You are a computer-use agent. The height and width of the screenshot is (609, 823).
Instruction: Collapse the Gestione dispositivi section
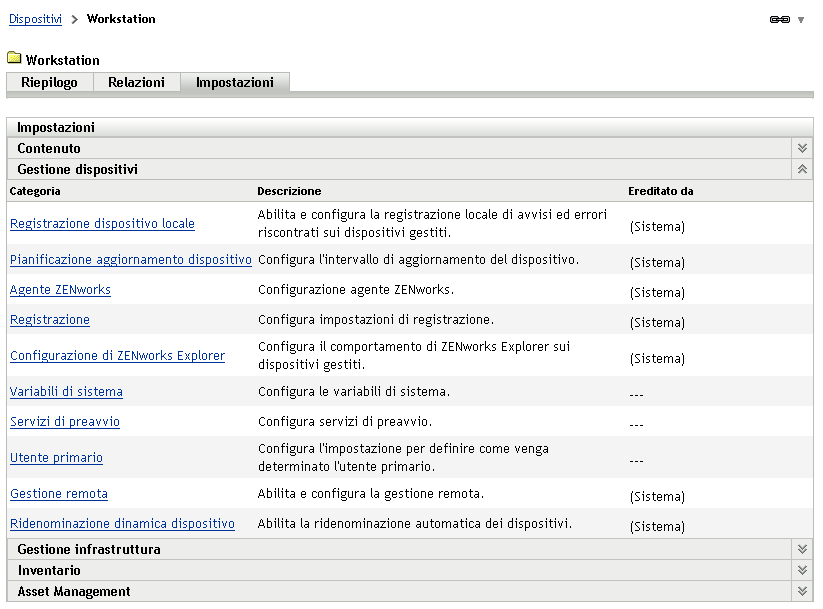coord(801,168)
